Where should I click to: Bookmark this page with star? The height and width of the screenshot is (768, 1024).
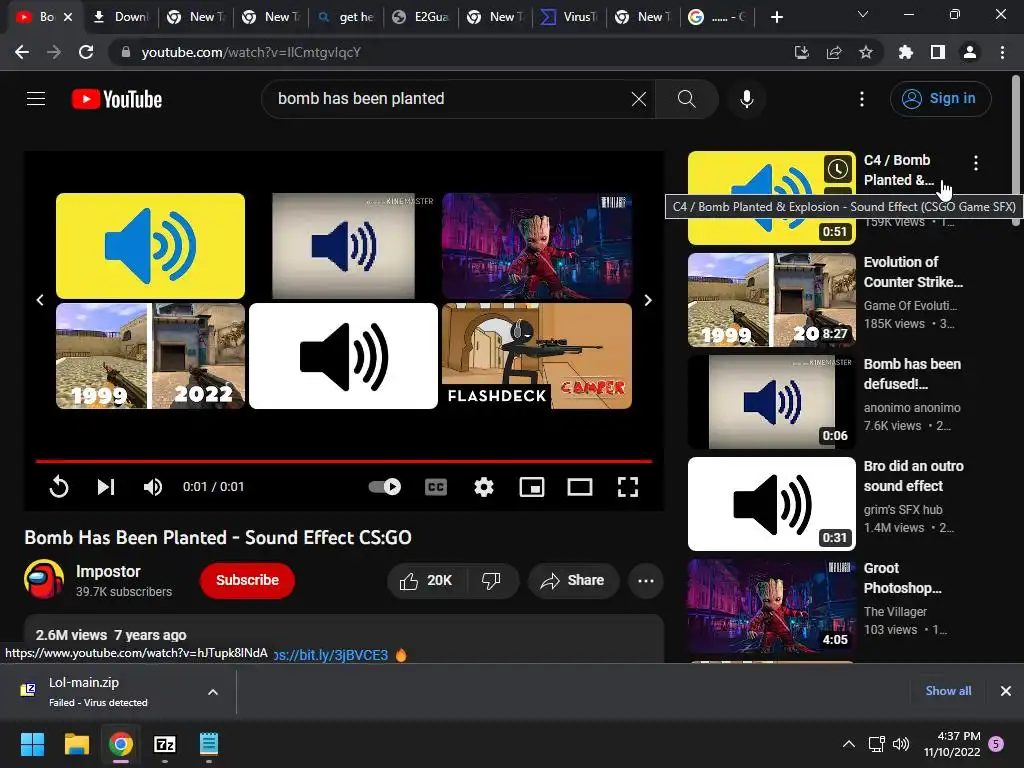pos(866,52)
